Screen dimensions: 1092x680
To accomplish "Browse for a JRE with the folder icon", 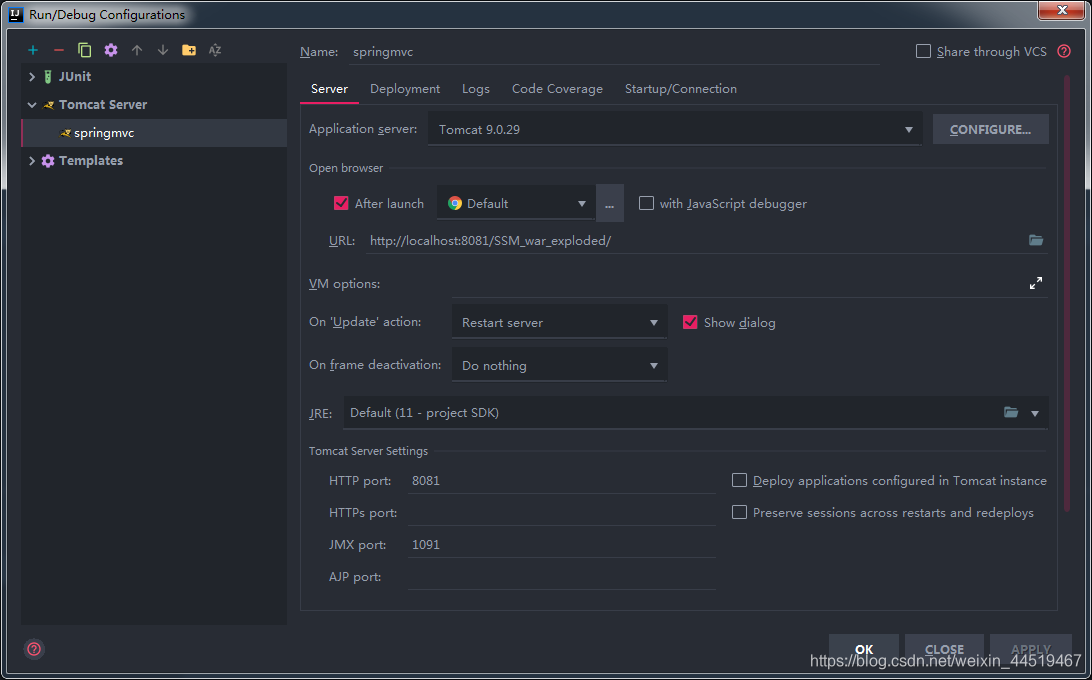I will pyautogui.click(x=1011, y=412).
